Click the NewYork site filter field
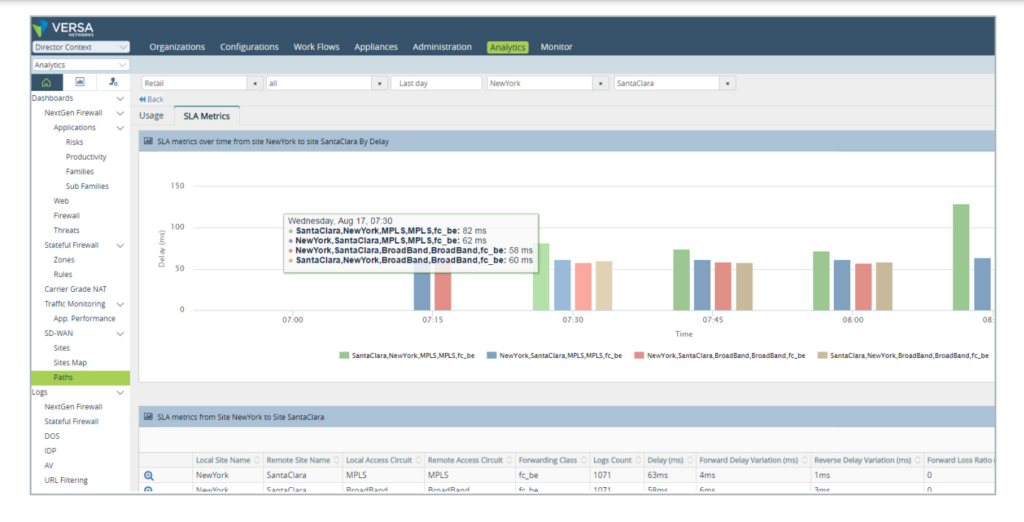Viewport: 1024px width, 522px height. click(x=539, y=84)
